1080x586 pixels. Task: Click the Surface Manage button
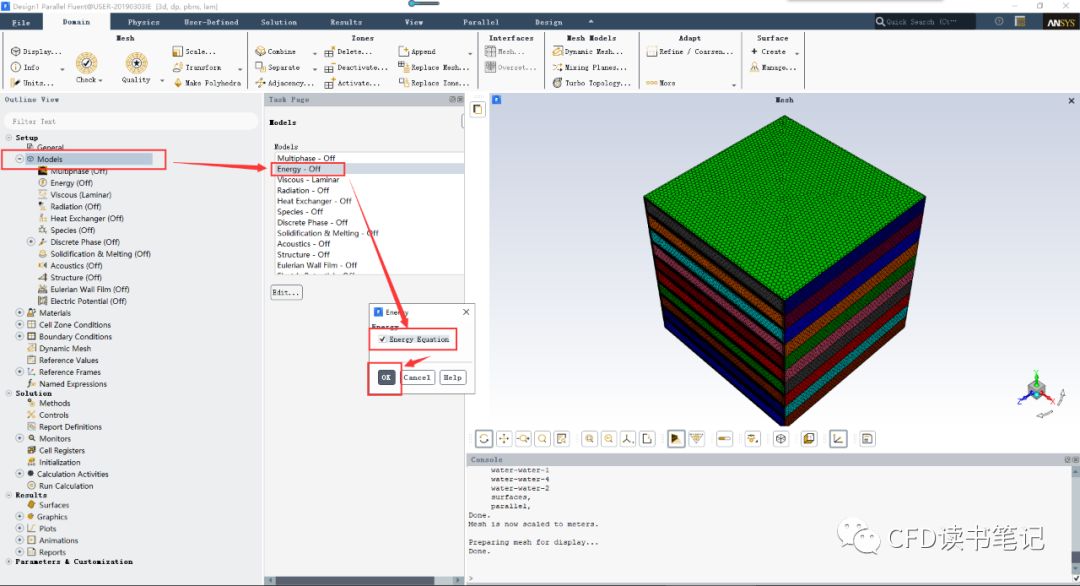tap(773, 67)
